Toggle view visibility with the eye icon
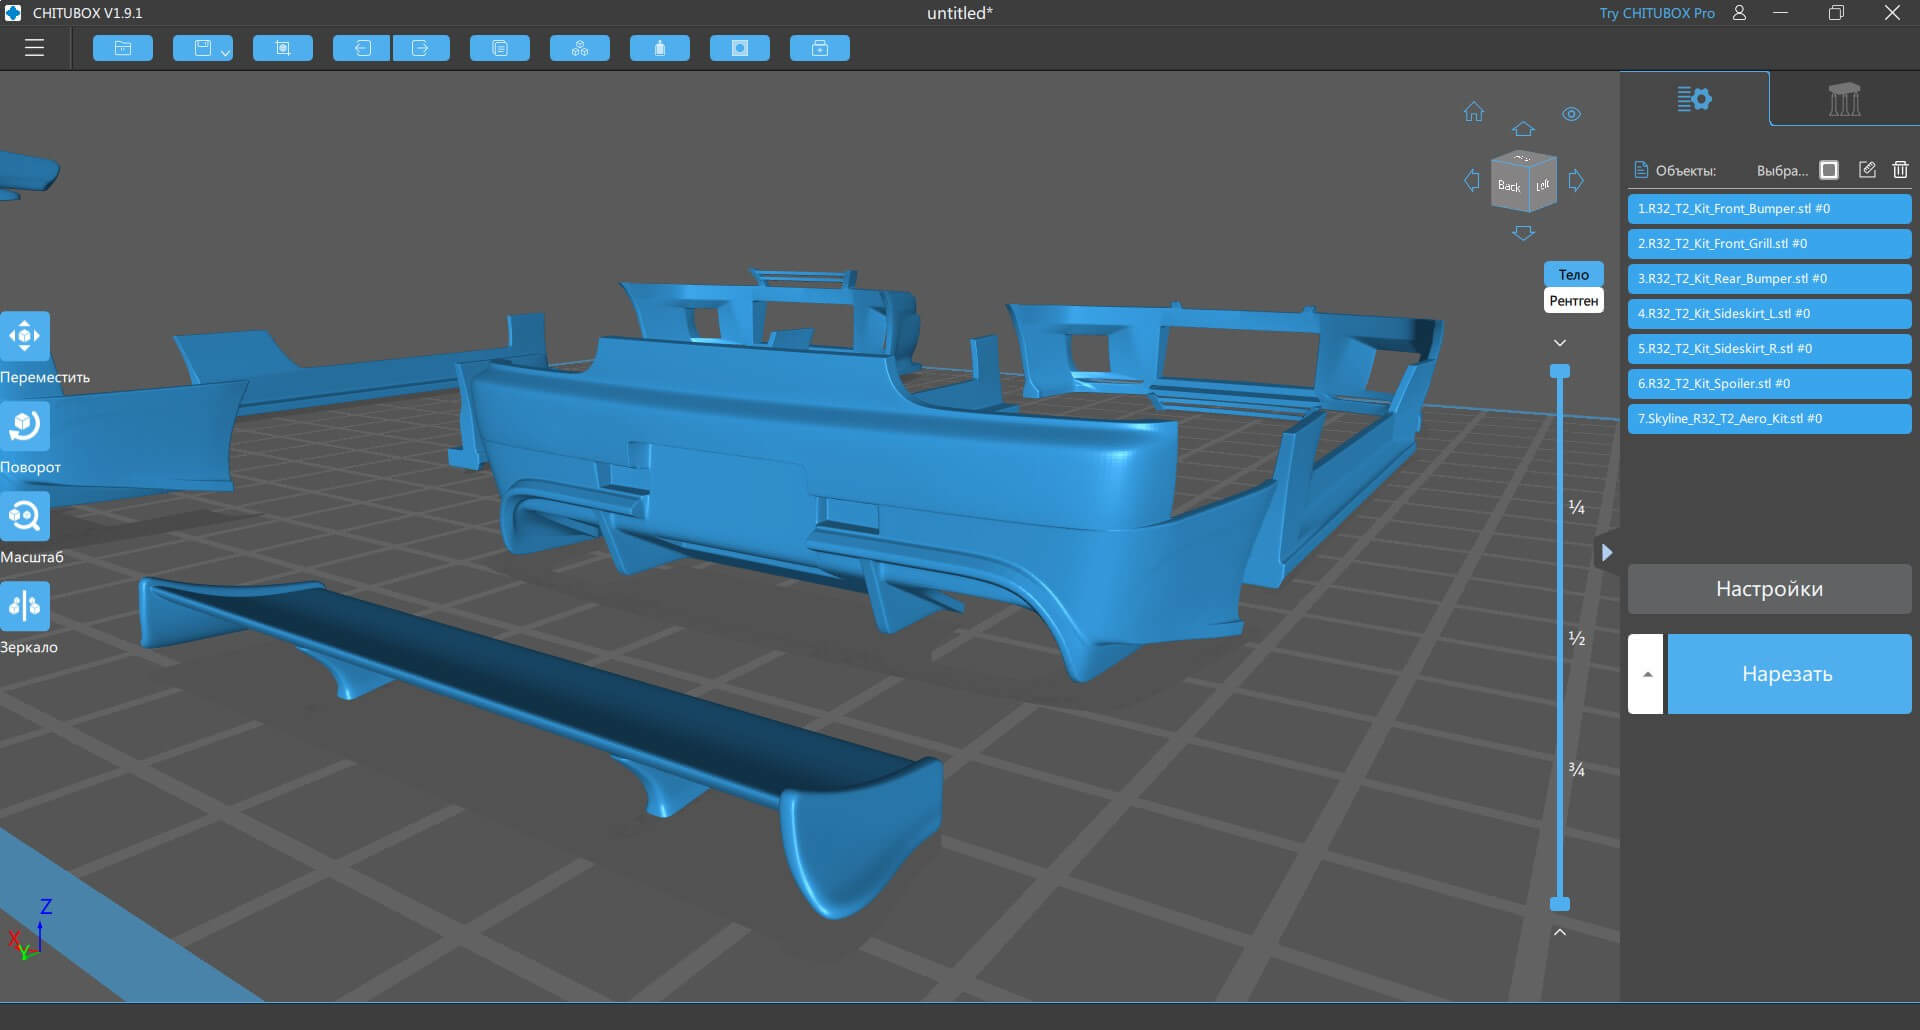 click(x=1571, y=114)
